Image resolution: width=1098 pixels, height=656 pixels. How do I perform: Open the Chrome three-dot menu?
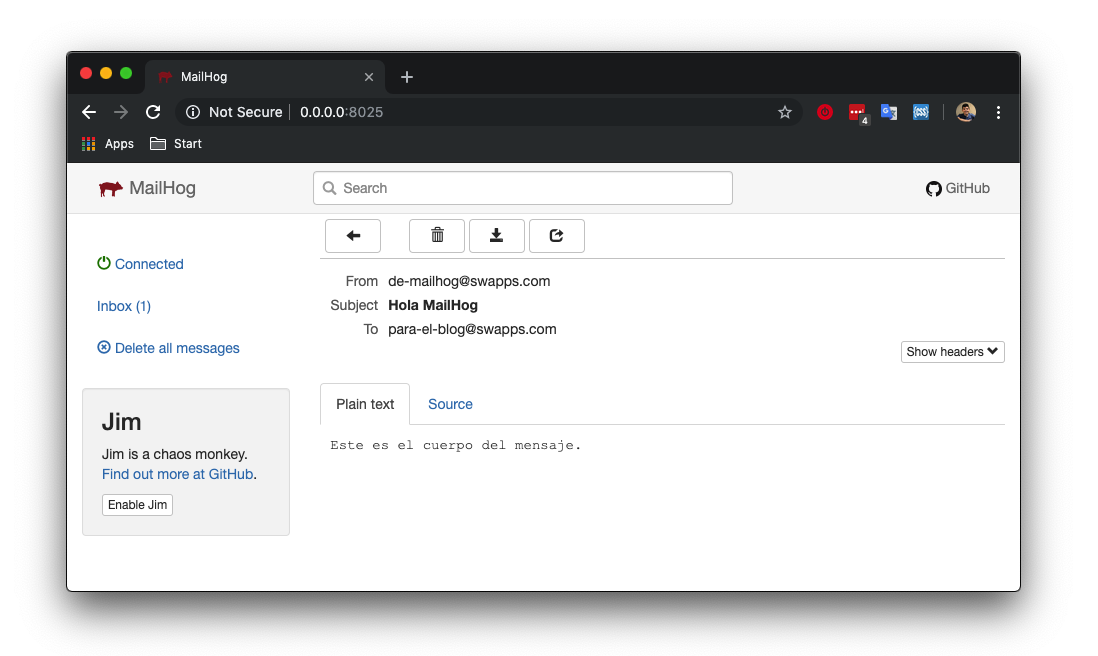[x=999, y=112]
